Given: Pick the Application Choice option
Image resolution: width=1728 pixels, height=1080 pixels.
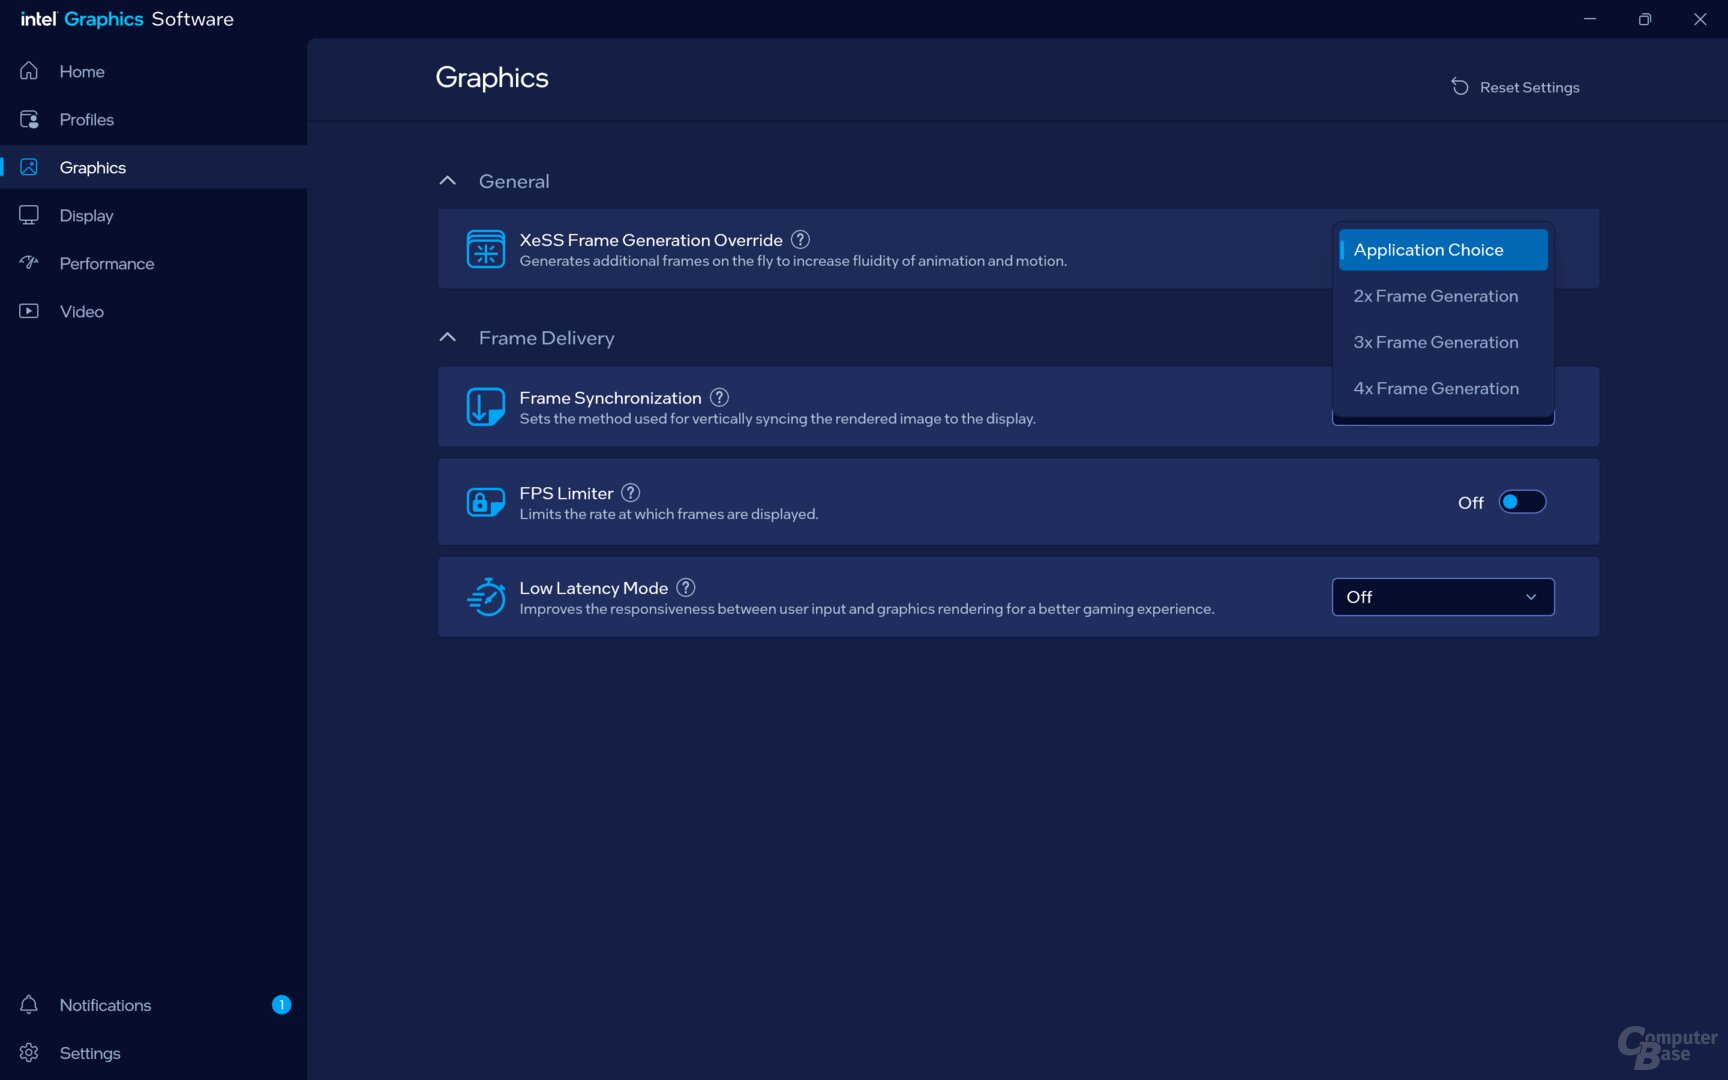Looking at the screenshot, I should pos(1442,250).
